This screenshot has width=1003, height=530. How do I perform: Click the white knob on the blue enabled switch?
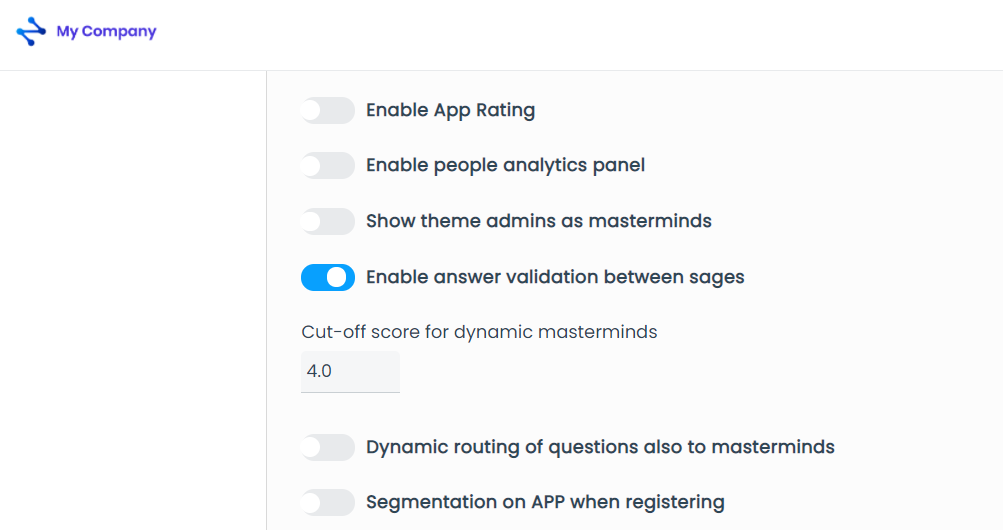[x=337, y=277]
